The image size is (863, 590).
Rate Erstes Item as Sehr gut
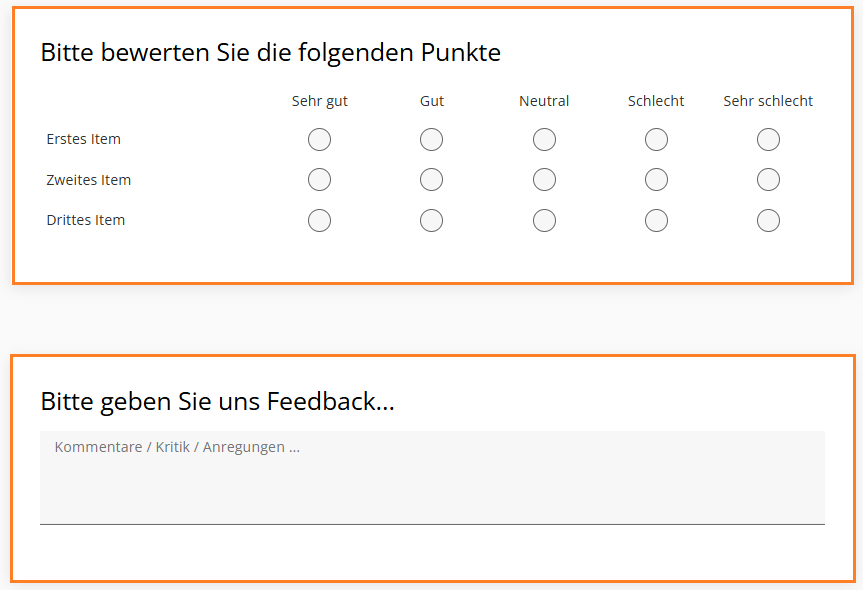coord(319,140)
